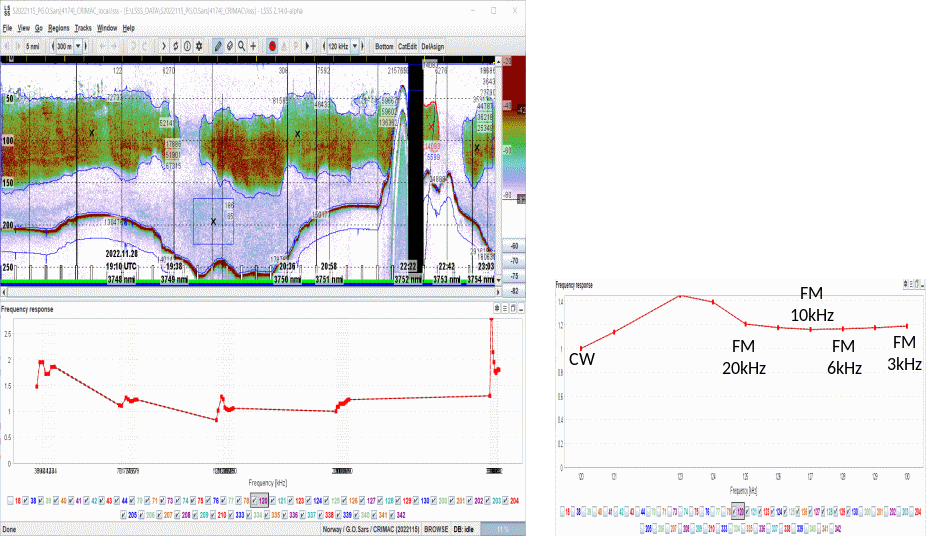Toggle checkbox for category 38
Screen dimensions: 933x536
tap(26, 501)
